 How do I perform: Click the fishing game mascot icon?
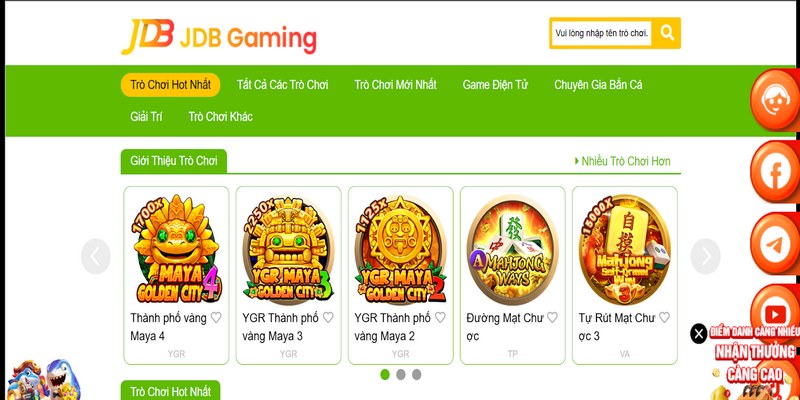point(43,380)
